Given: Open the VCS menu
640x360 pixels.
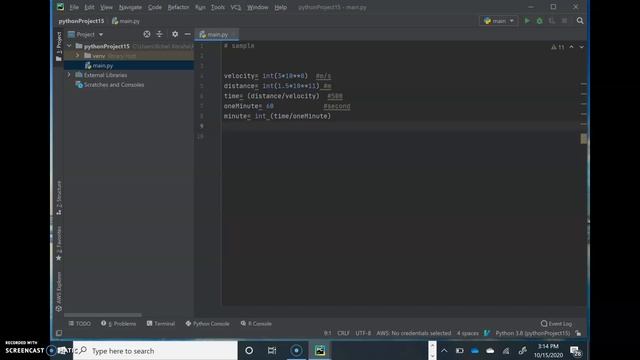Looking at the screenshot, I should pyautogui.click(x=236, y=7).
